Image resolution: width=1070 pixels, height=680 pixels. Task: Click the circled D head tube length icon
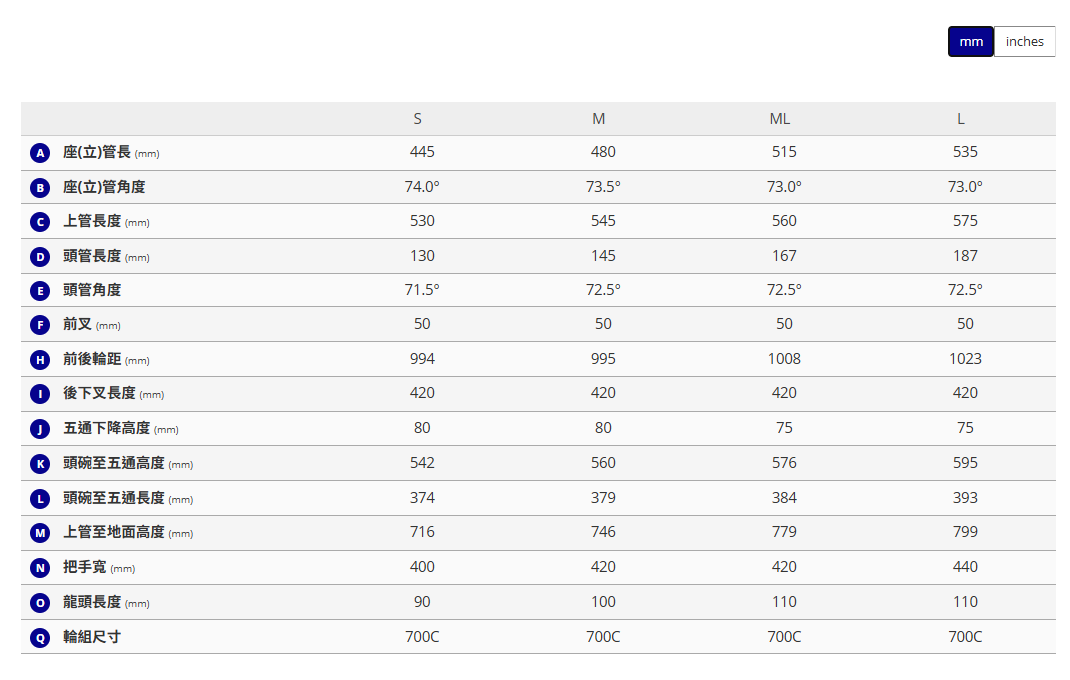40,257
